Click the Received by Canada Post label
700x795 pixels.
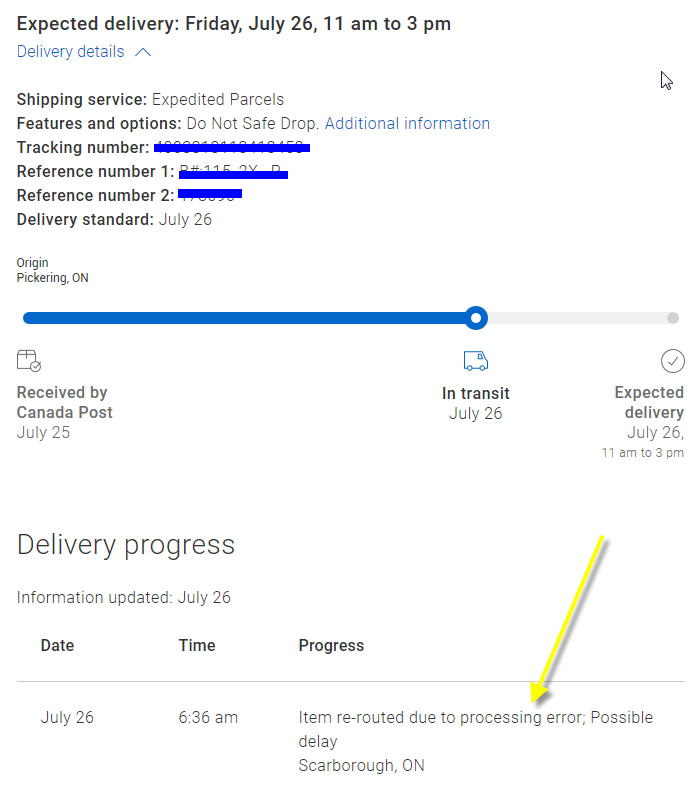click(64, 402)
